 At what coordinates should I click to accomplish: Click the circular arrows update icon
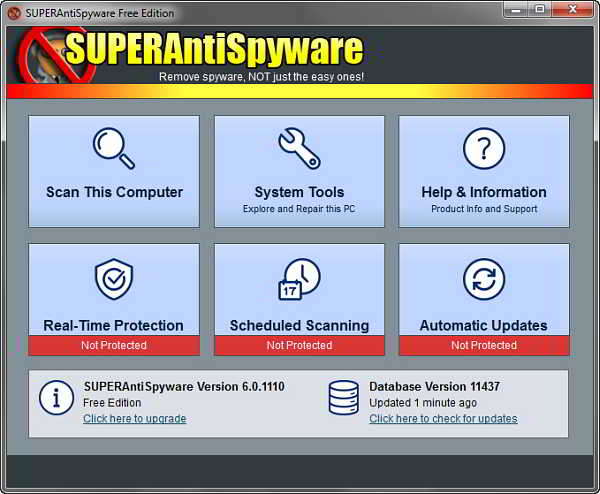coord(484,279)
